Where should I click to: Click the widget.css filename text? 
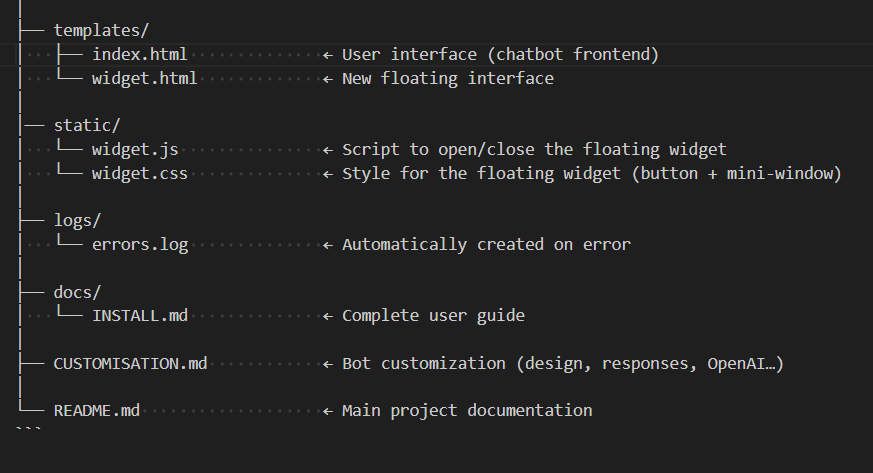139,173
